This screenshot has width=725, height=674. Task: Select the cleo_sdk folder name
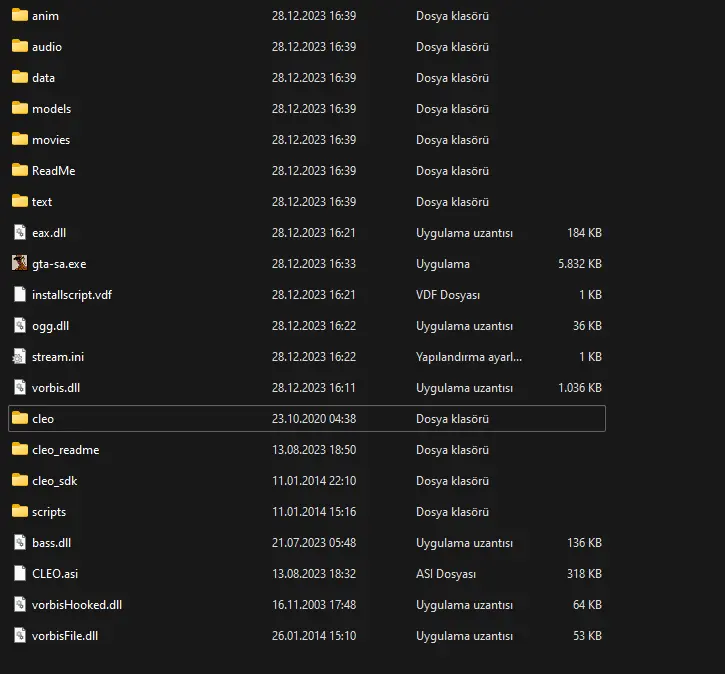click(55, 481)
